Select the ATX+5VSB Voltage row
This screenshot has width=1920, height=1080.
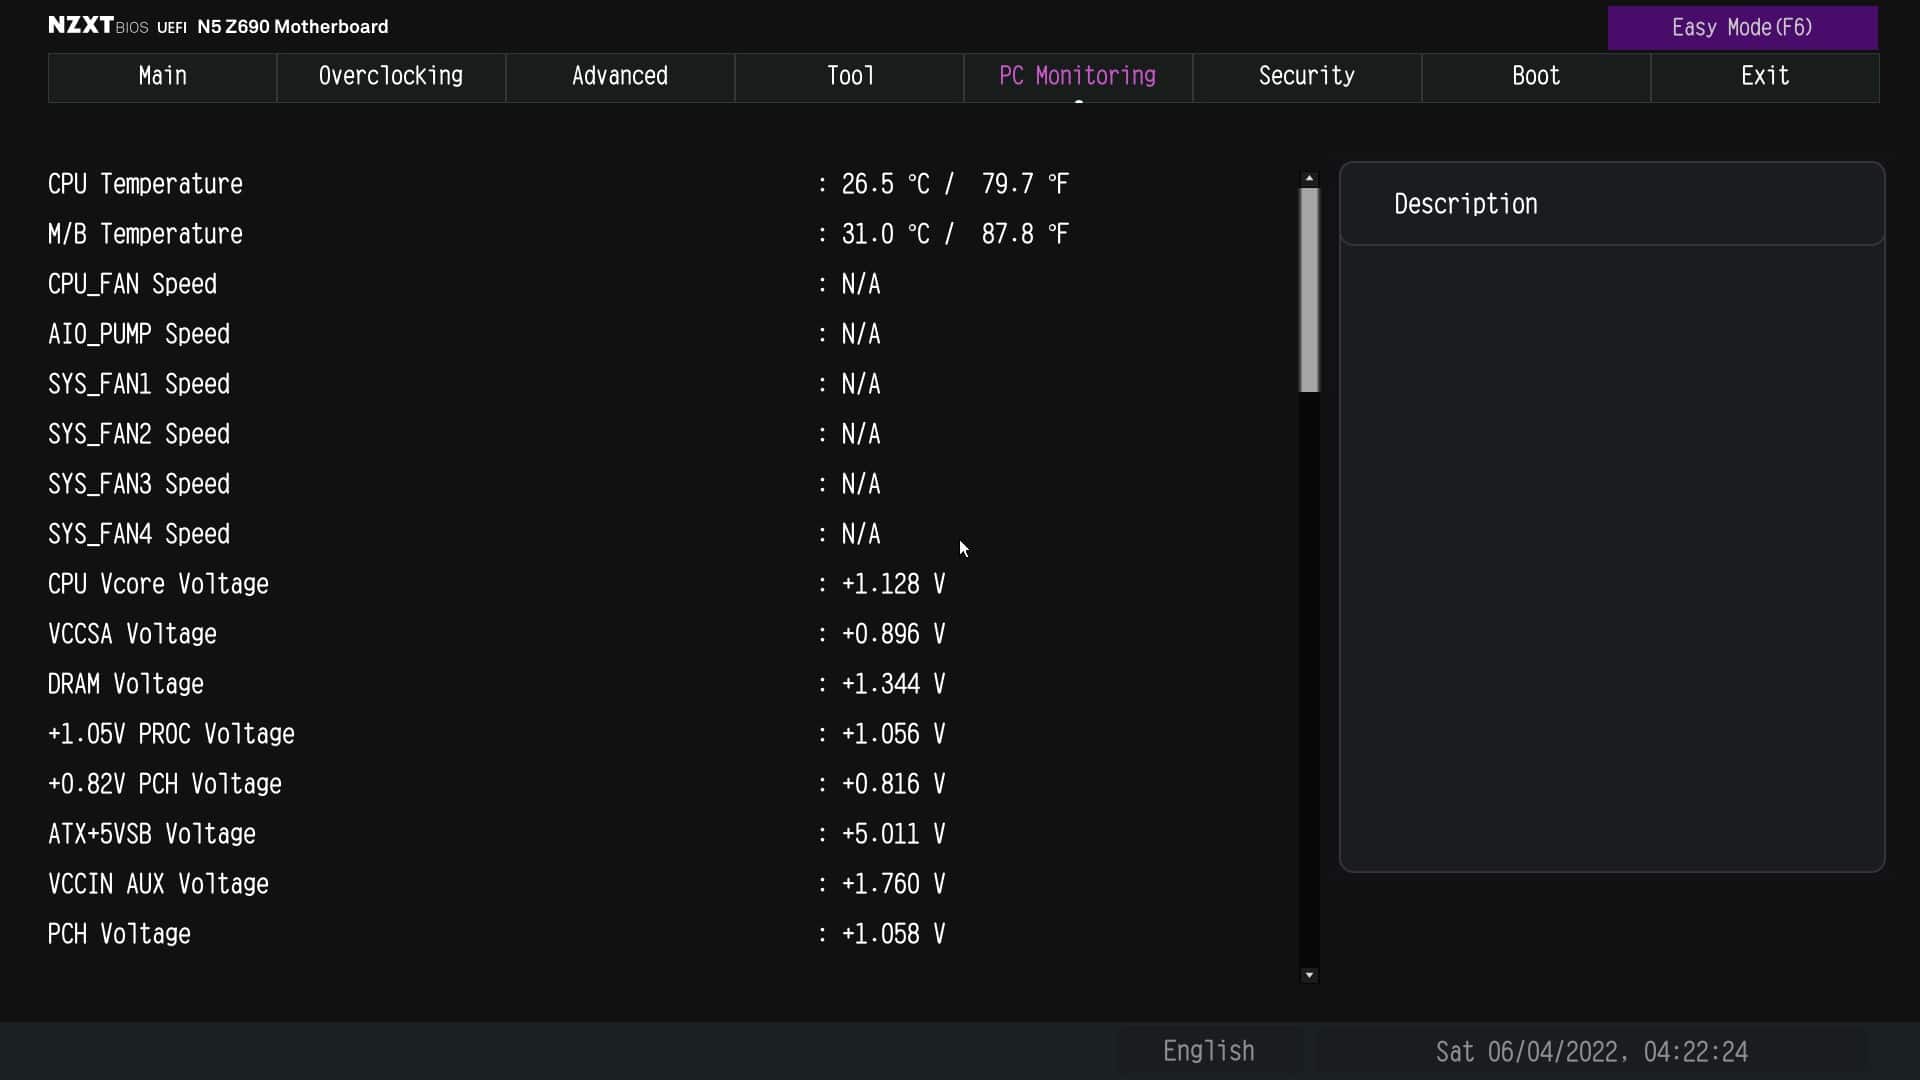670,834
